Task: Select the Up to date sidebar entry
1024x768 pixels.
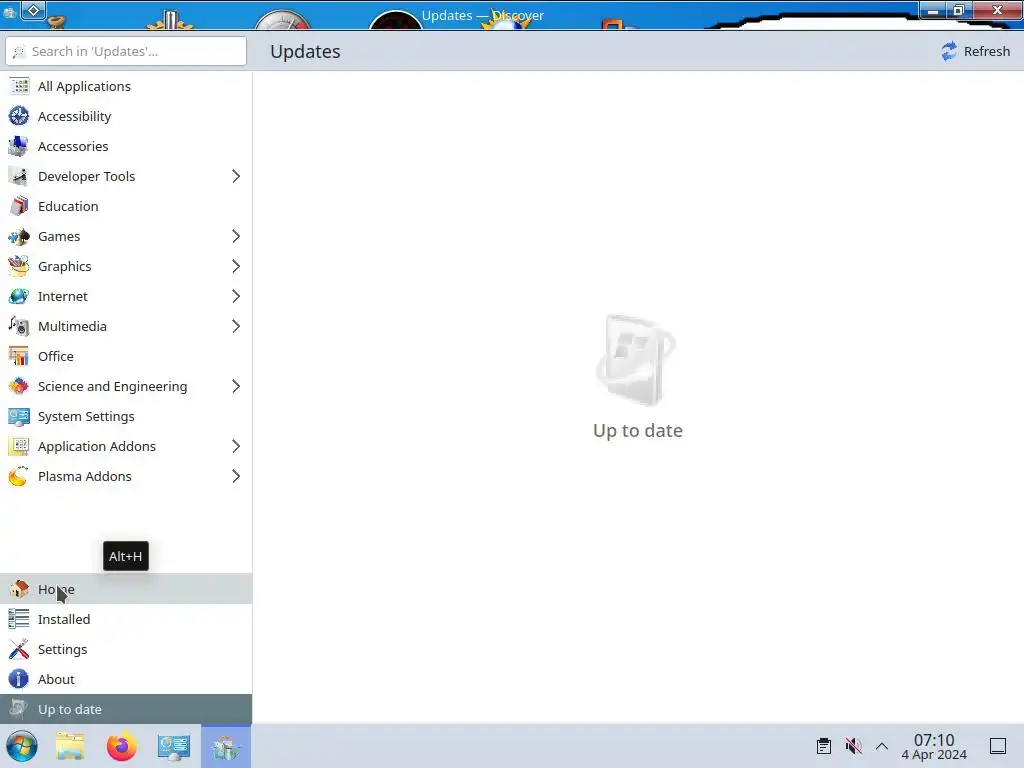Action: (126, 709)
